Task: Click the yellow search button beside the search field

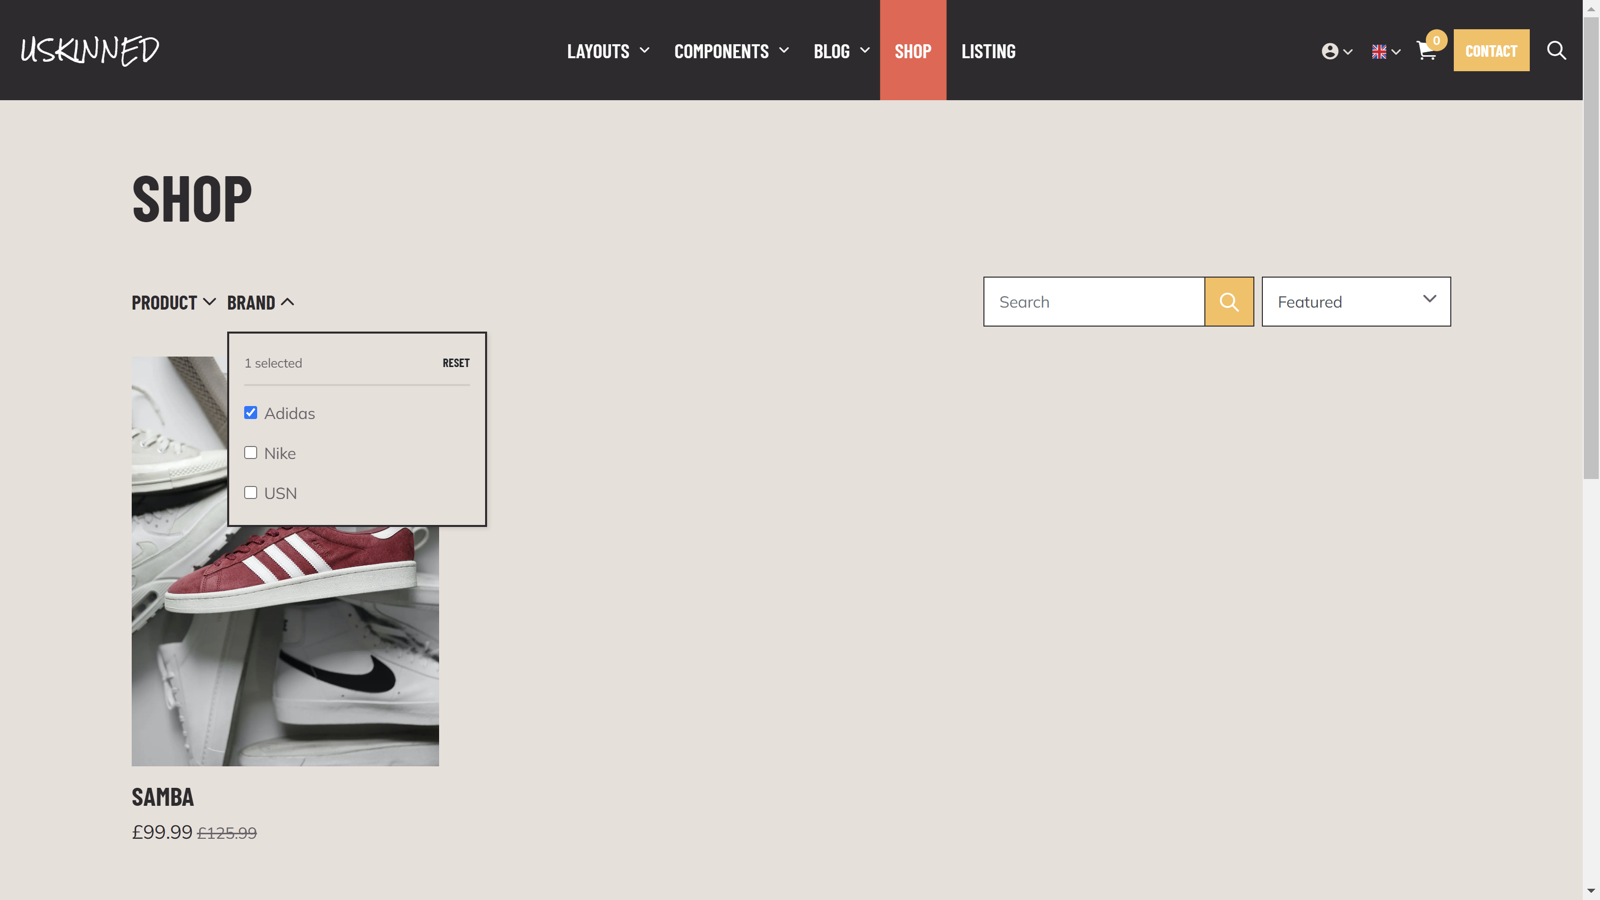Action: (x=1229, y=301)
